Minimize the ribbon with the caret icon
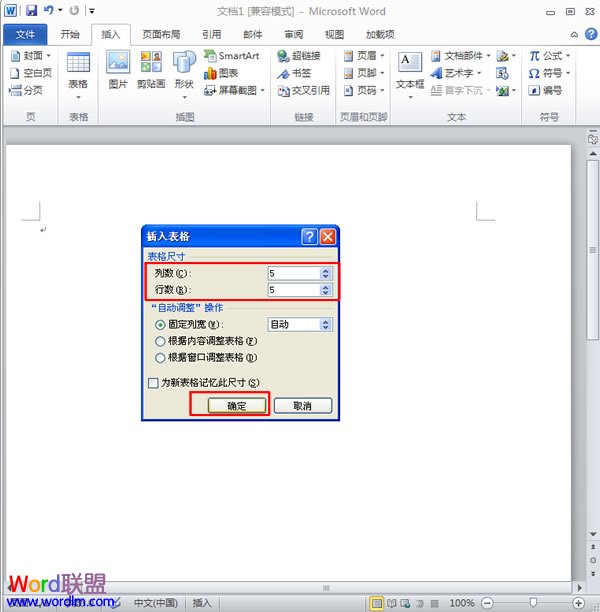 (574, 34)
